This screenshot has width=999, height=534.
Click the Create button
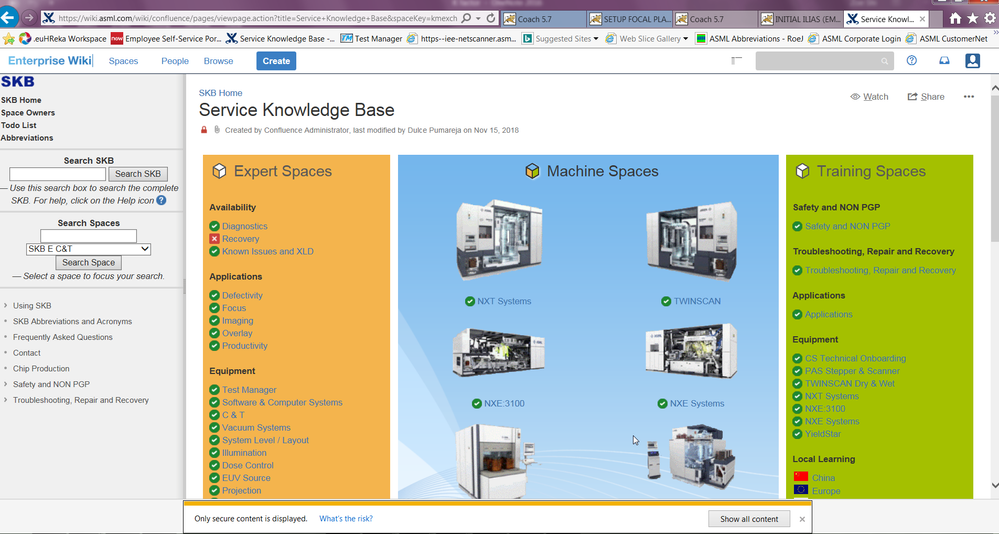[x=277, y=61]
